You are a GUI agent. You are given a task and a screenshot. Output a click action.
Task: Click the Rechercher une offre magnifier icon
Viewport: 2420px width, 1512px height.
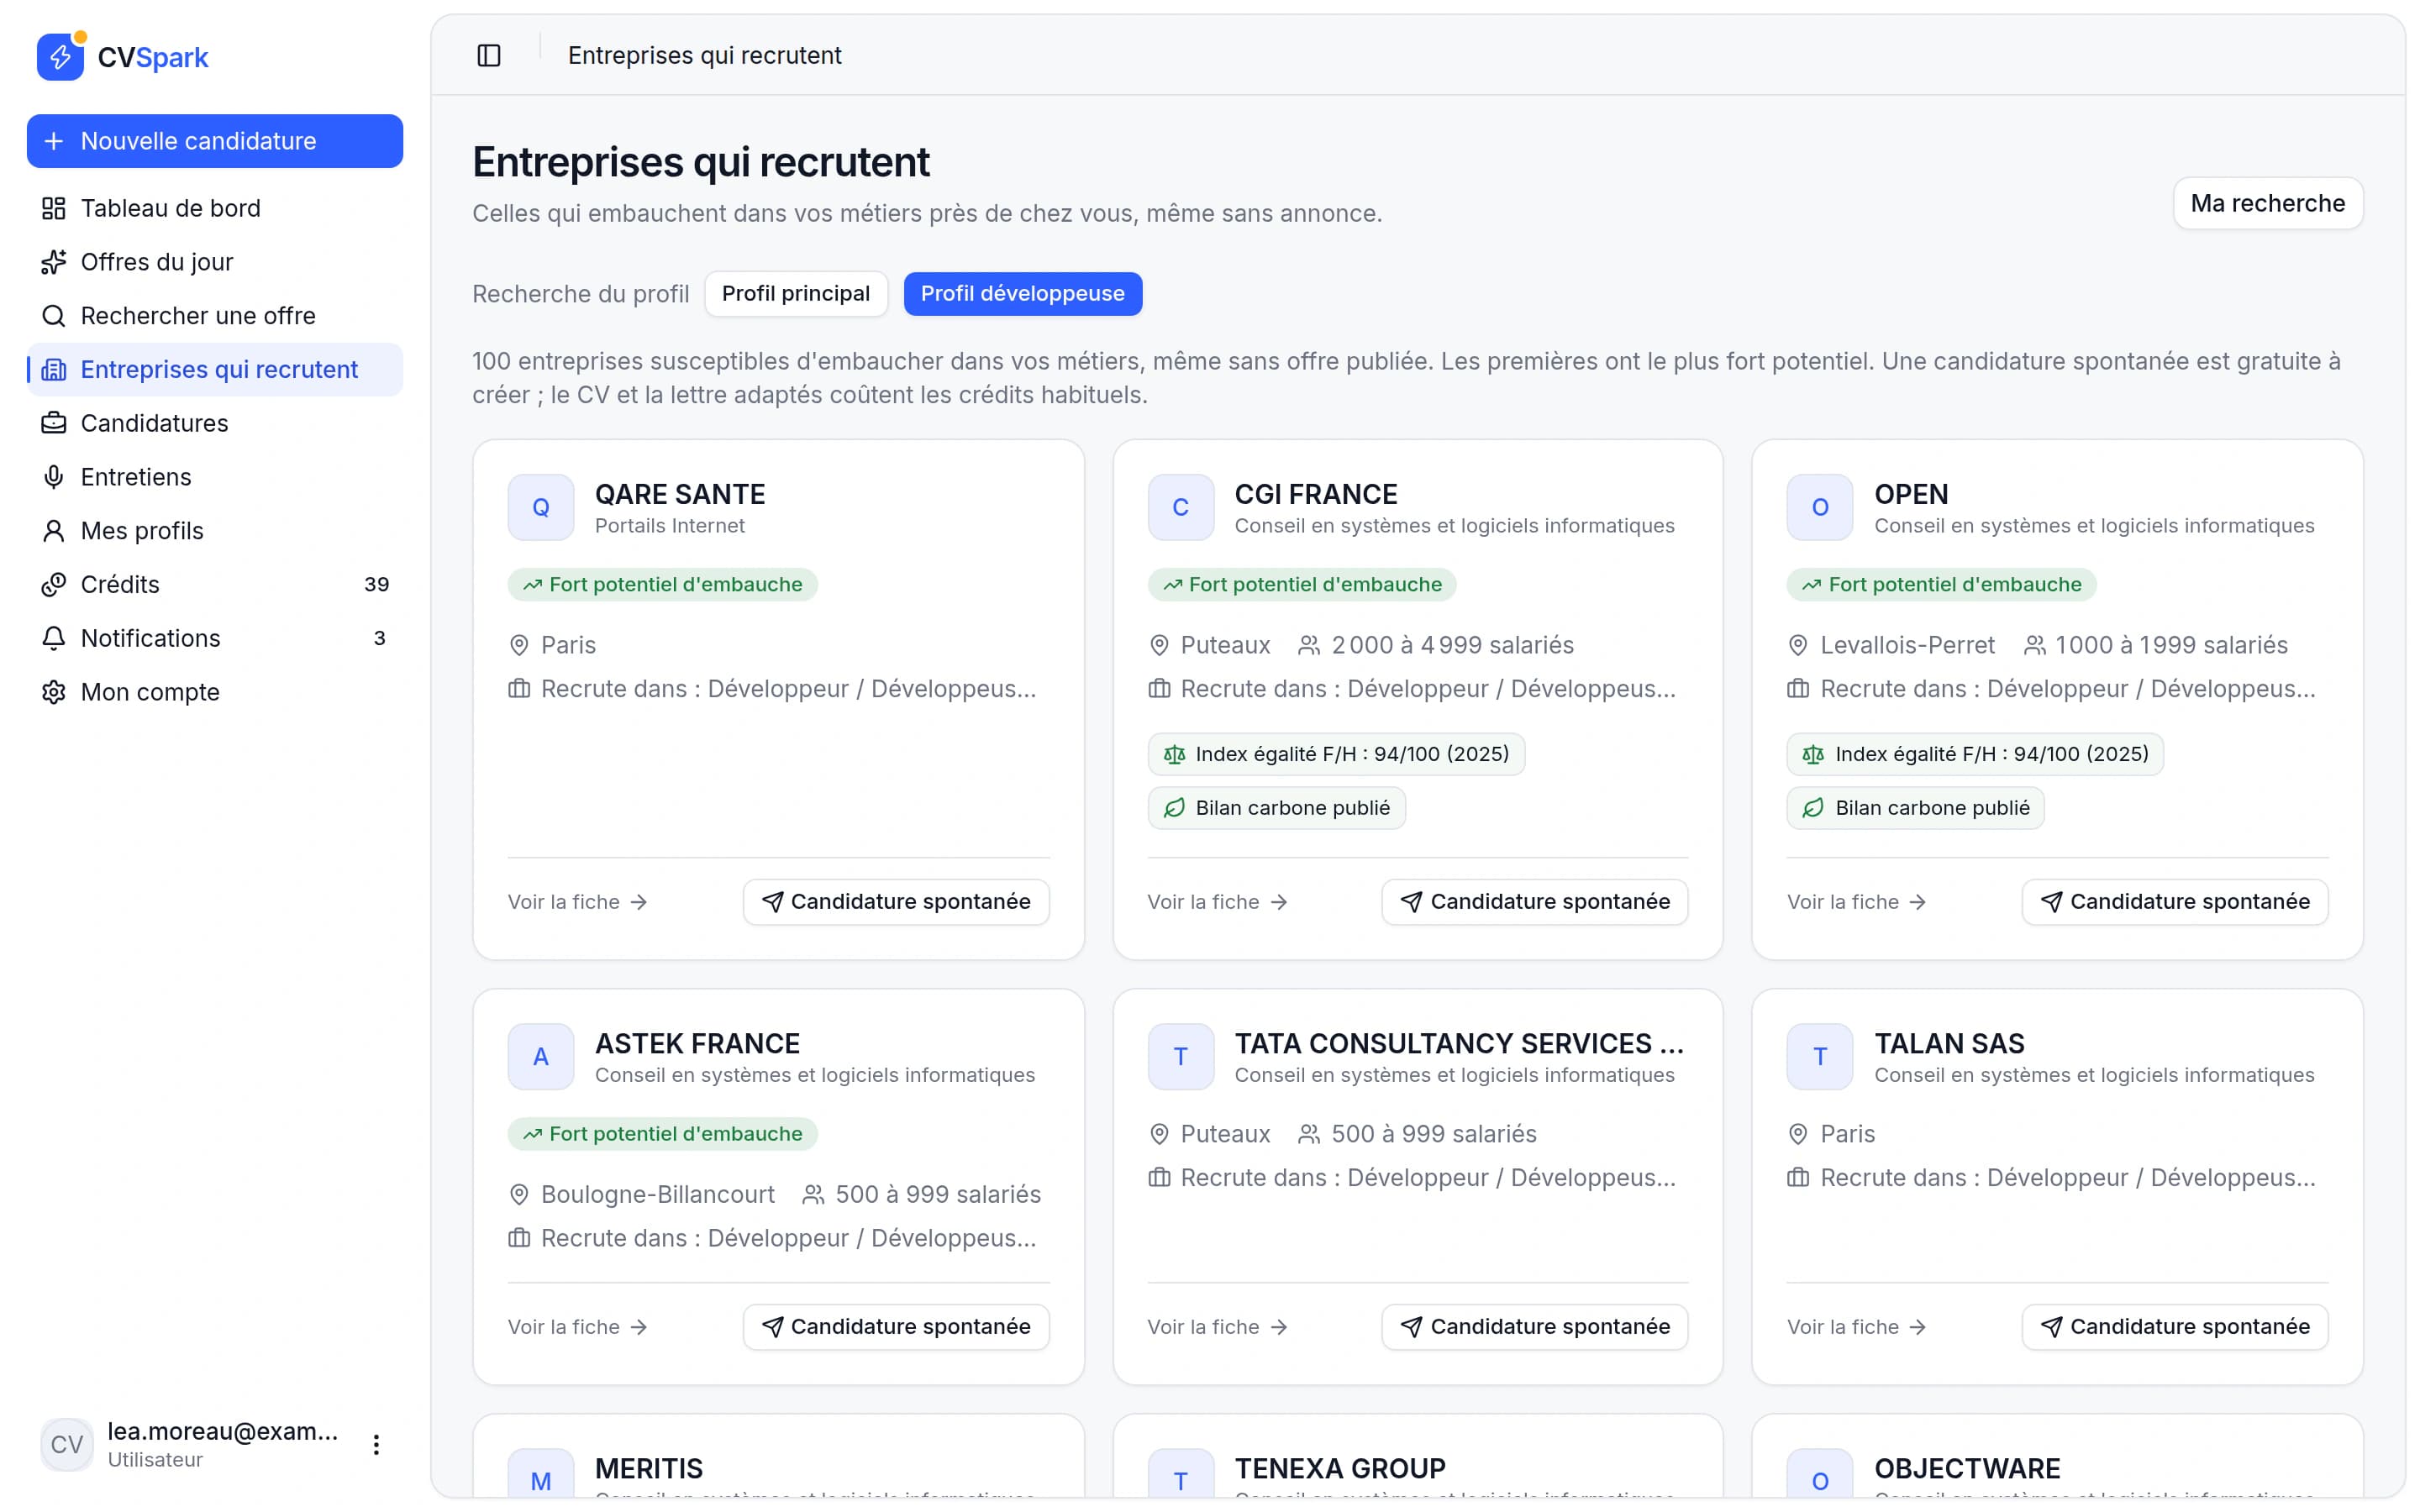(54, 316)
